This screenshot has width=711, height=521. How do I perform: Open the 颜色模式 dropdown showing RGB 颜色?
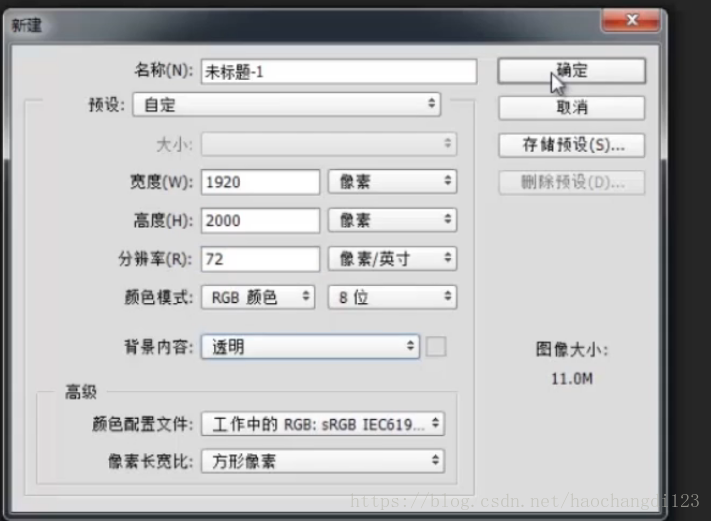tap(258, 297)
